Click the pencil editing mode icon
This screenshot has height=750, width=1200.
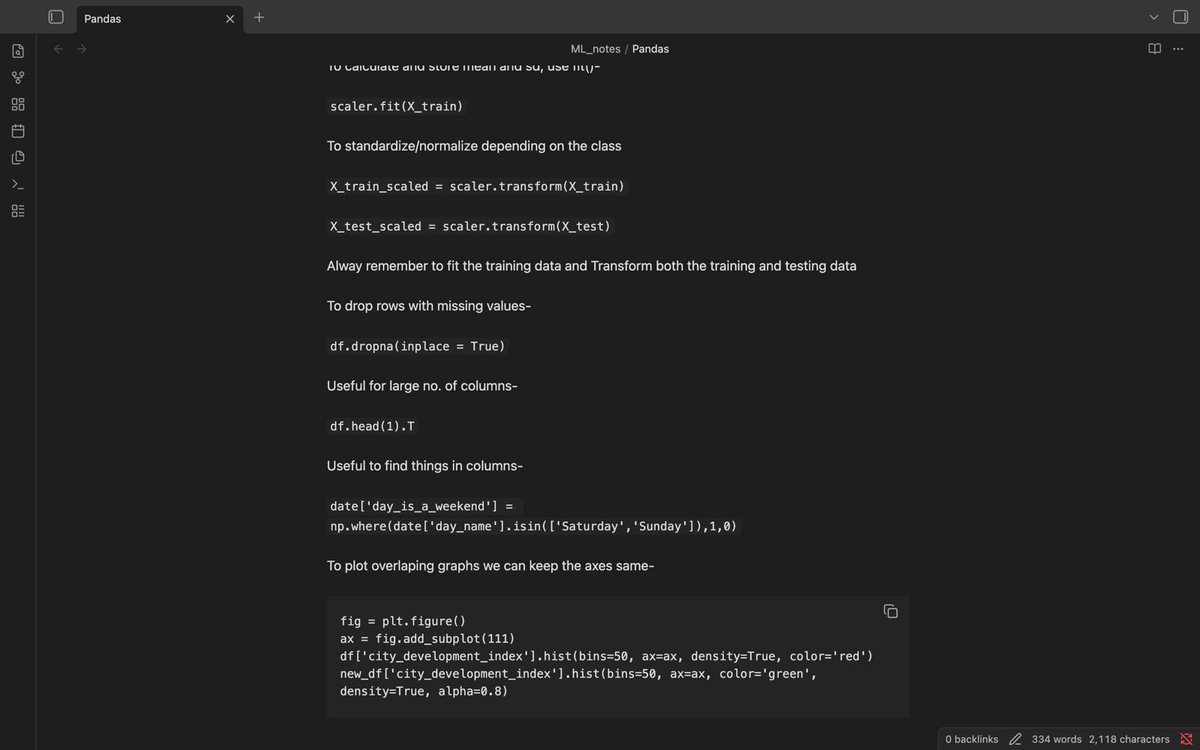(x=1015, y=739)
